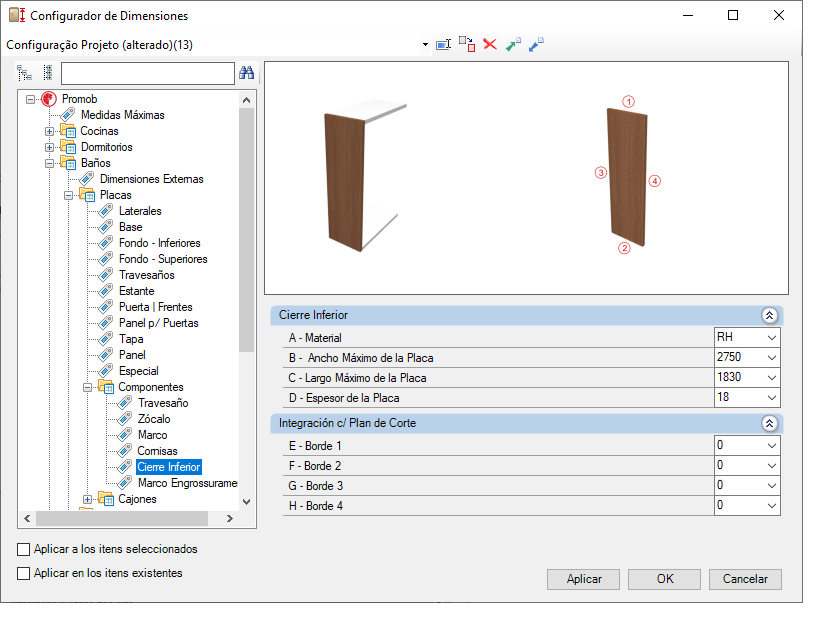Click the tag icon beside Estante

tap(106, 291)
